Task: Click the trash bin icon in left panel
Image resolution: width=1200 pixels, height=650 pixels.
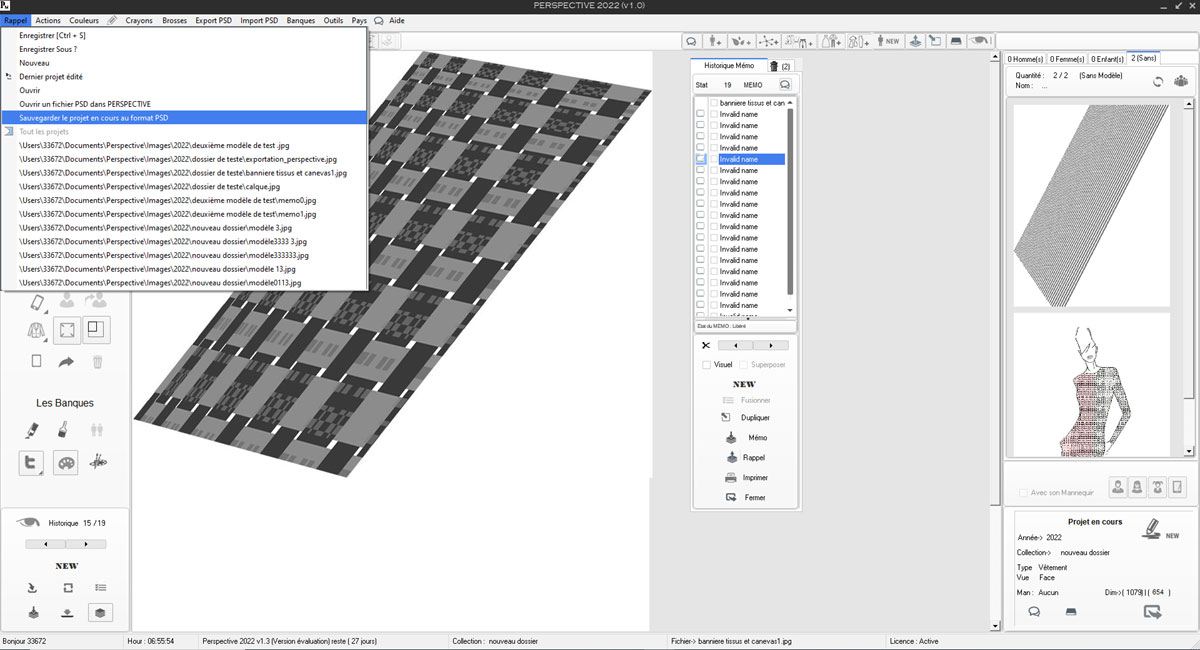Action: click(97, 361)
